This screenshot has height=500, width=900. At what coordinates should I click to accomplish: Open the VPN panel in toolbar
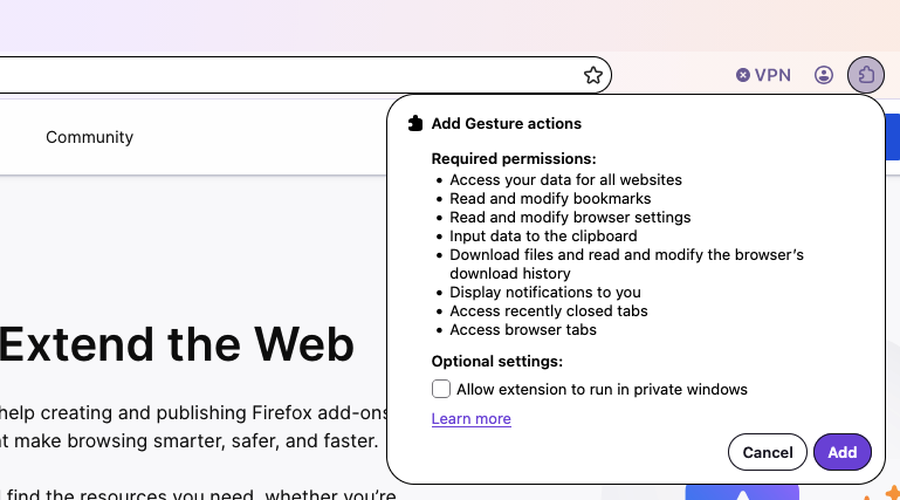[x=763, y=75]
